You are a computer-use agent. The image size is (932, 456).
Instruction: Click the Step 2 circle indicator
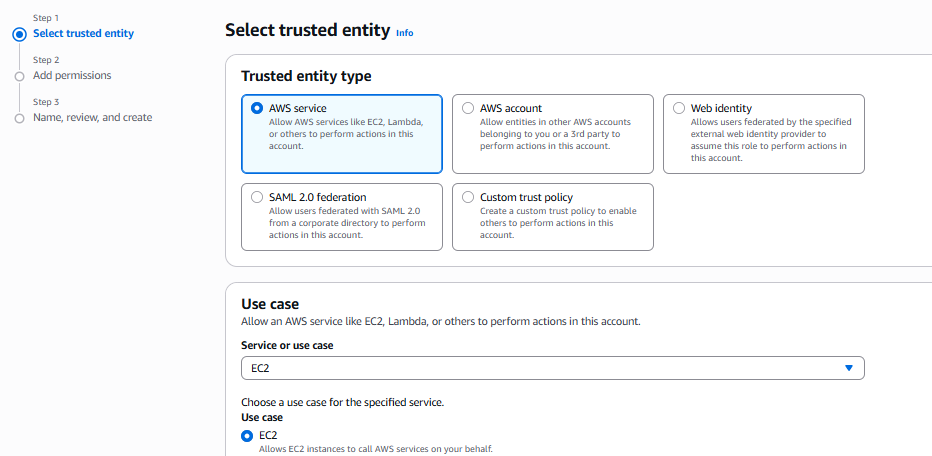click(20, 76)
